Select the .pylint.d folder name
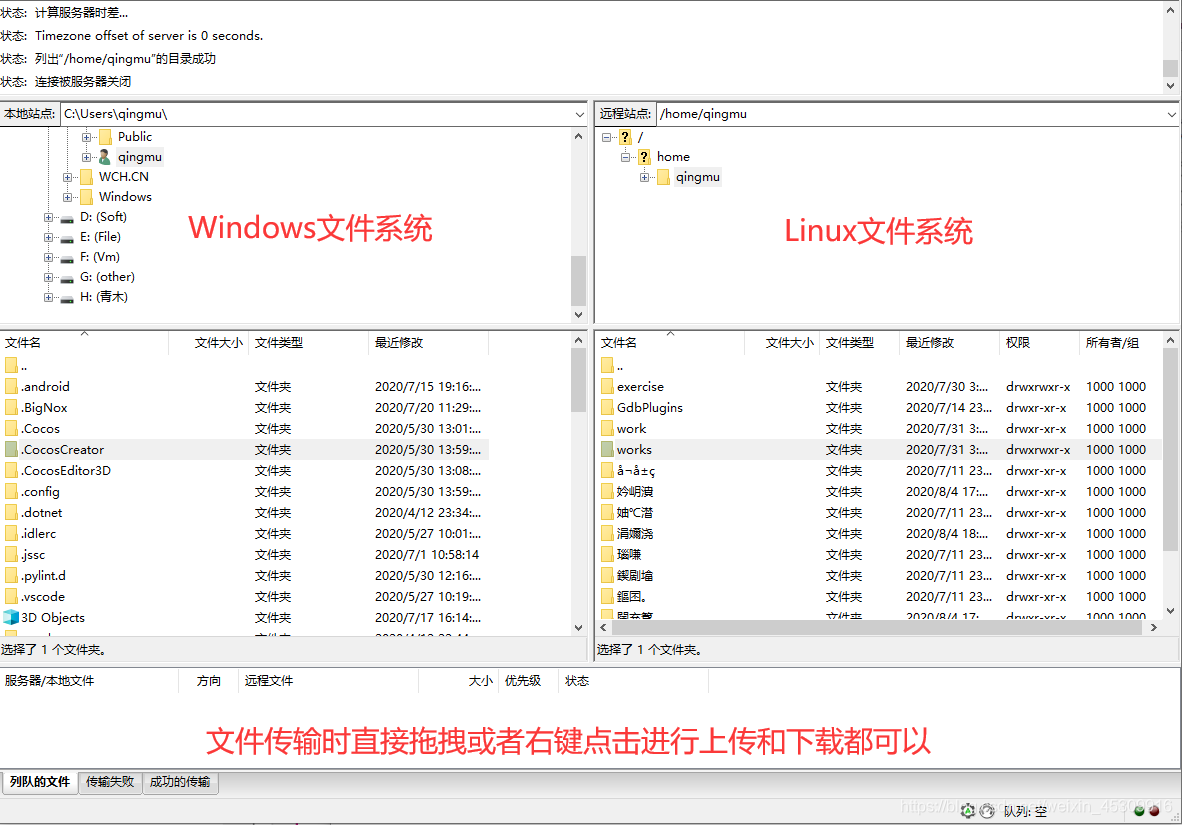Screen dimensions: 1182x825 (44, 575)
